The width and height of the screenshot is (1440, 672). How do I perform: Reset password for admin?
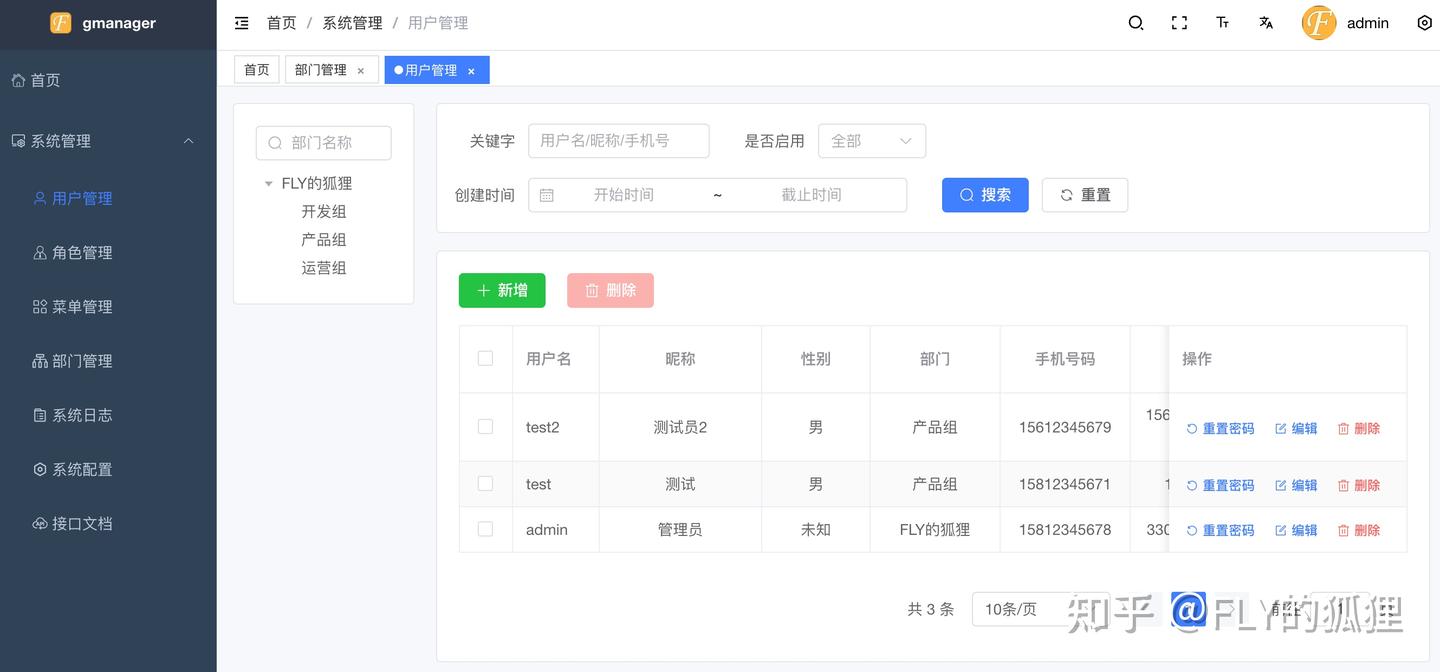coord(1220,530)
